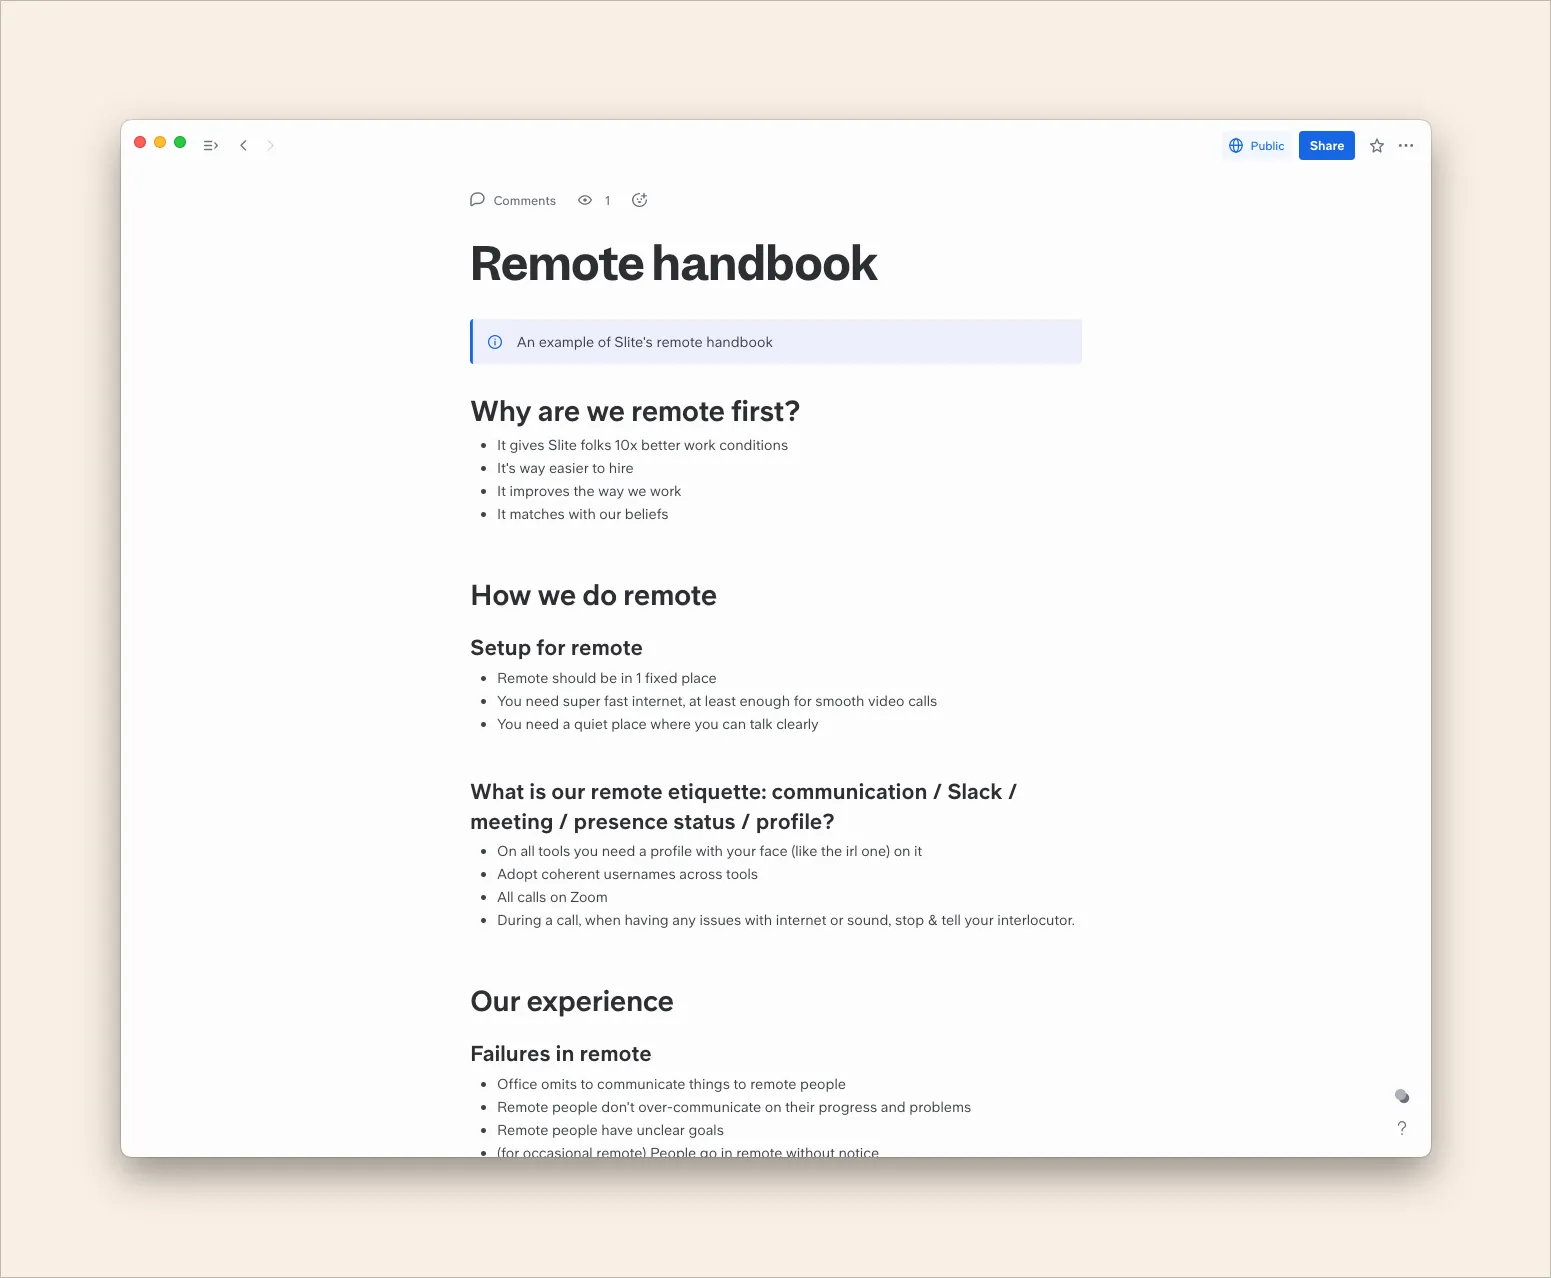Go forward with the right arrow

point(270,145)
